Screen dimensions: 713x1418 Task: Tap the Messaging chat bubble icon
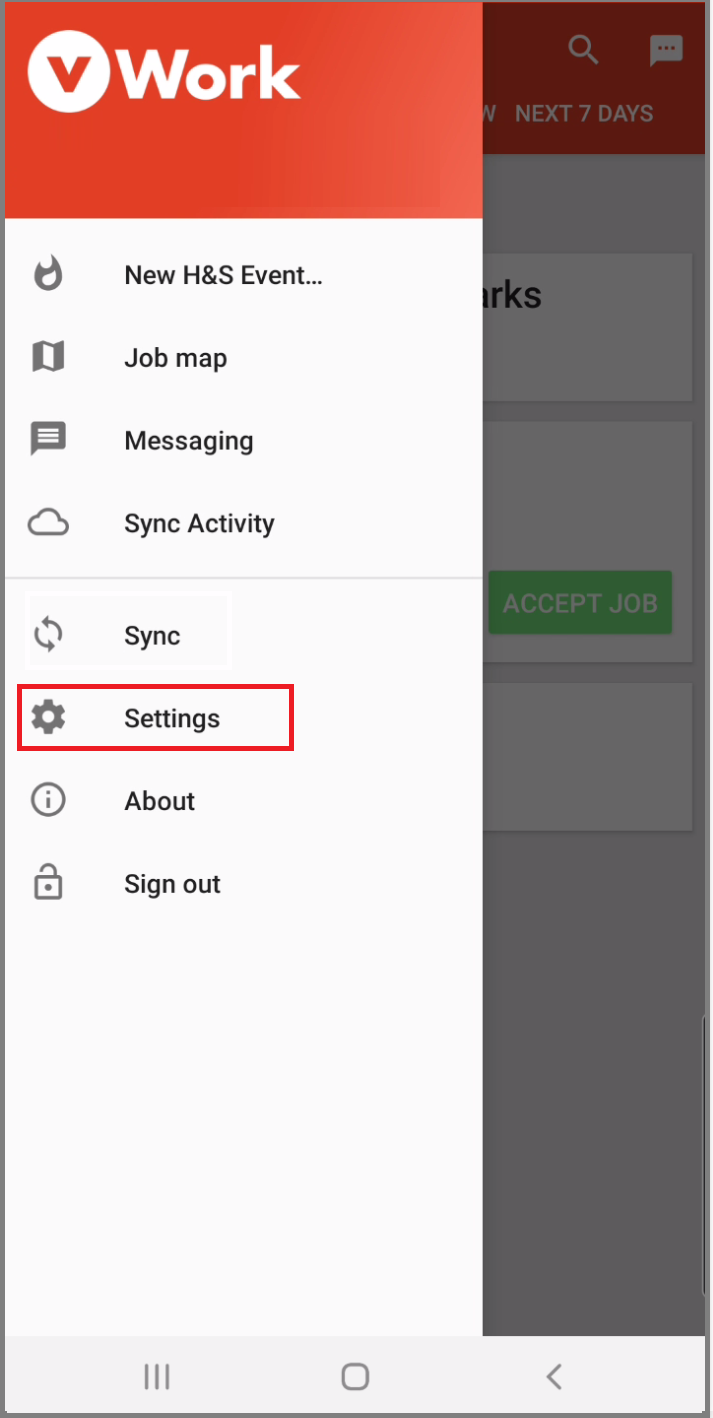coord(47,438)
